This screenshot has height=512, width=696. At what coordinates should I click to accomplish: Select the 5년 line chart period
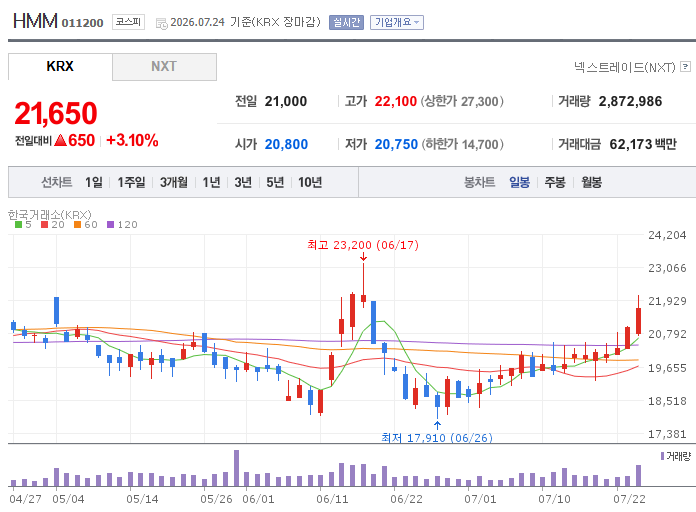tap(275, 182)
